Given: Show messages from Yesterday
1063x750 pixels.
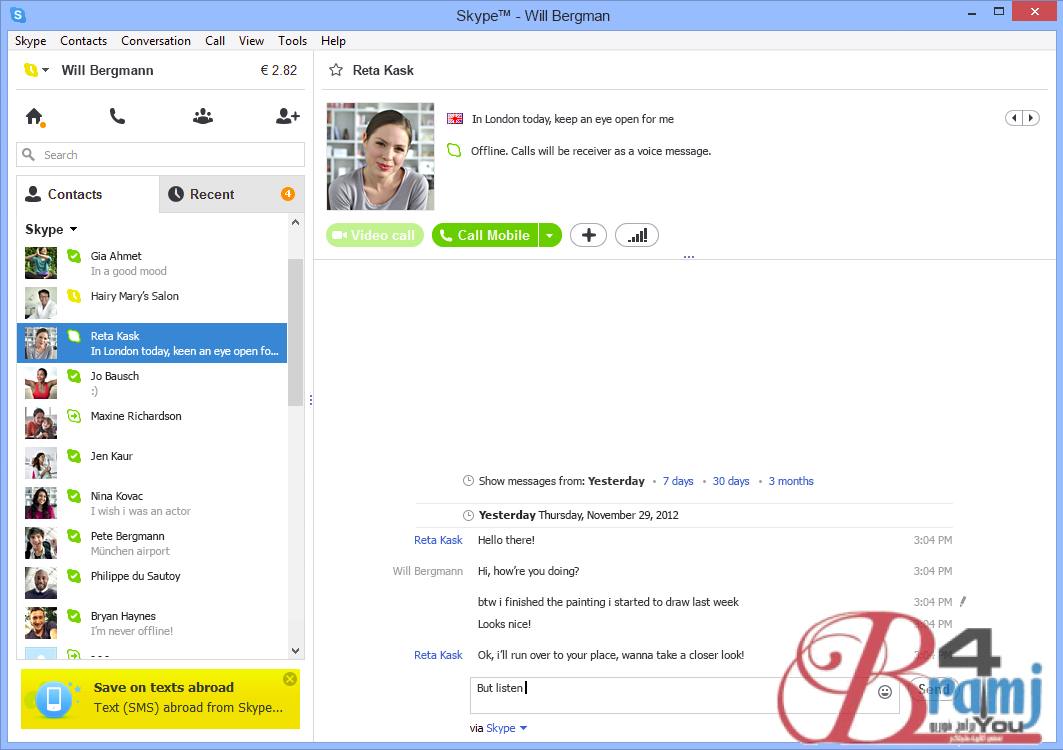Looking at the screenshot, I should [616, 481].
